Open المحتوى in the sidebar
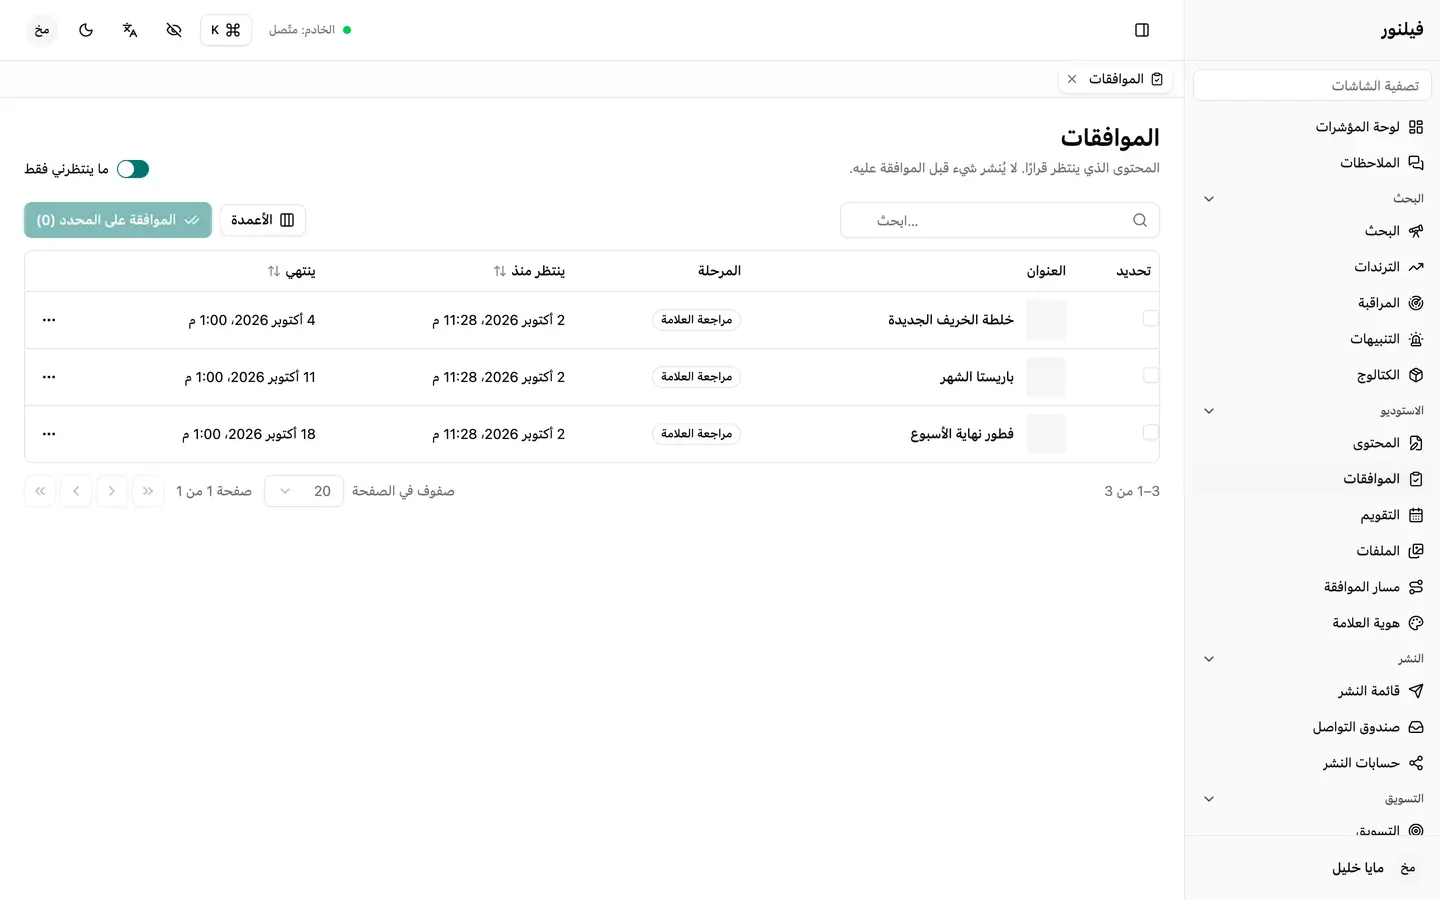Screen dimensions: 1440x900 pos(1312,443)
